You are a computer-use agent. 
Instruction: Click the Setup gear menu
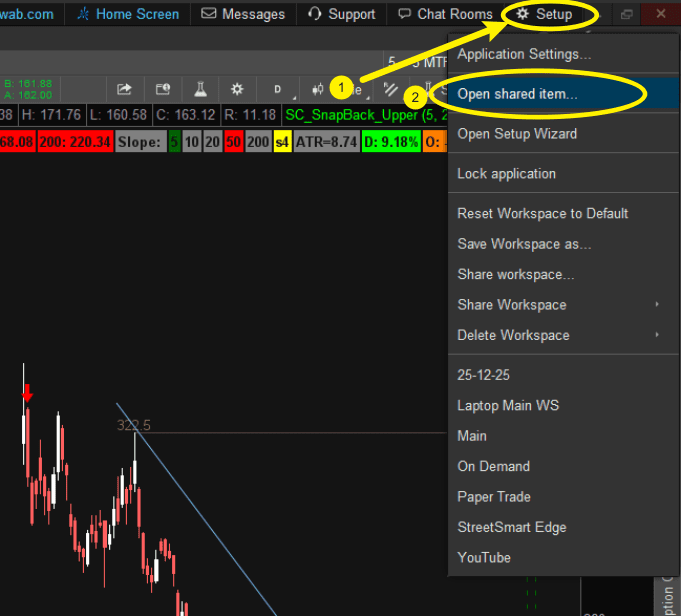tap(544, 14)
